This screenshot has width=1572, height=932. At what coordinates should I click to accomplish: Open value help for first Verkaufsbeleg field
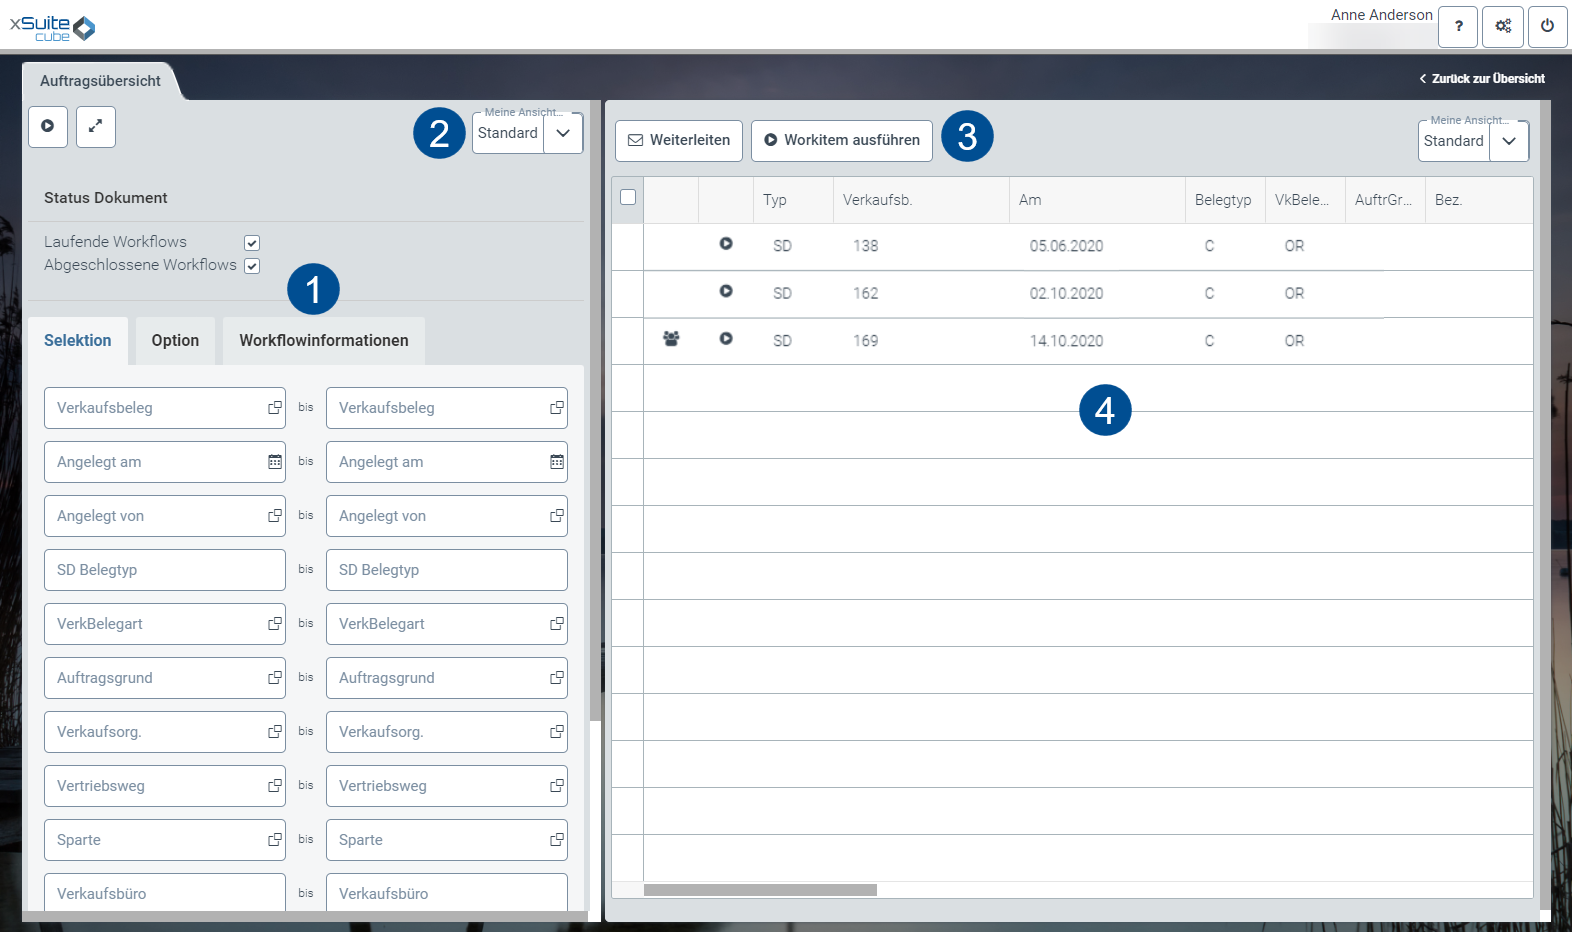(x=275, y=408)
